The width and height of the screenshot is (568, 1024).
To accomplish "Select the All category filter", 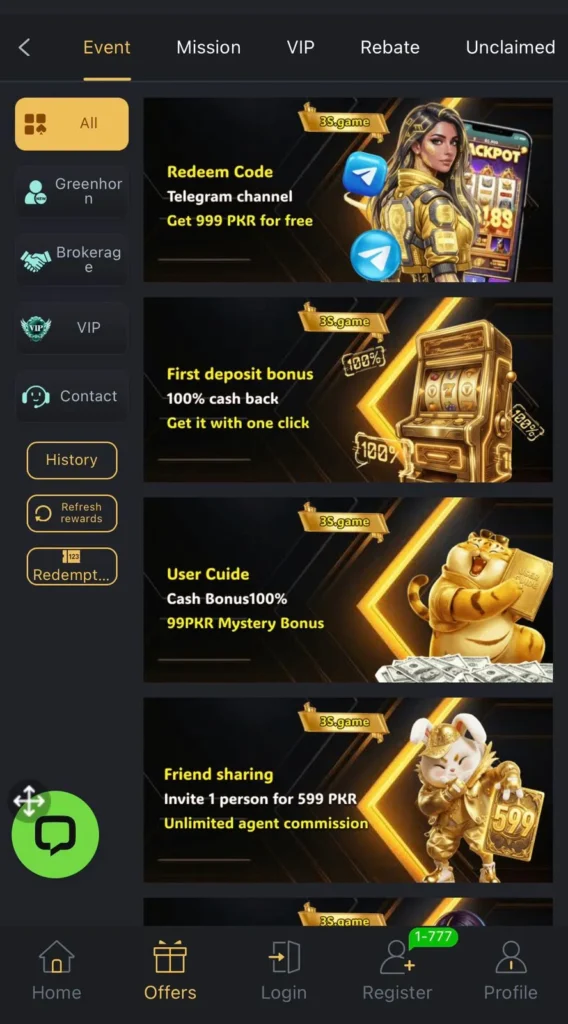I will [72, 123].
